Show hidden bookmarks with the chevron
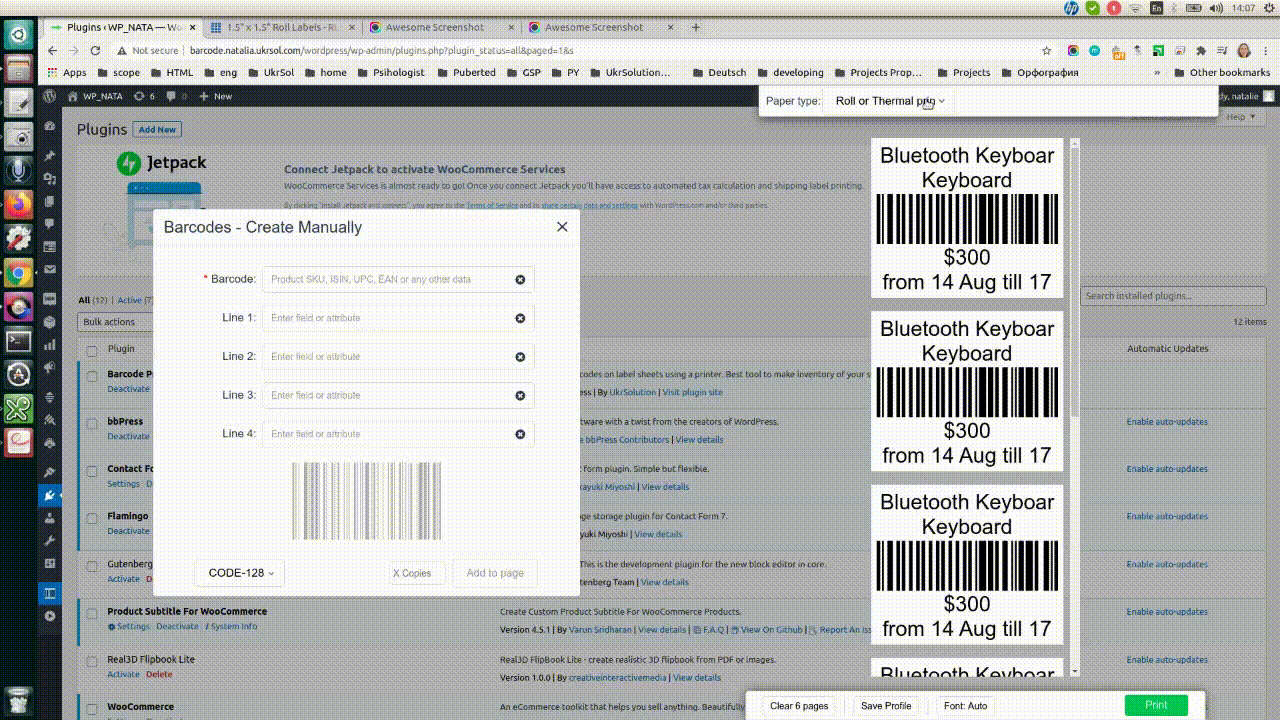This screenshot has width=1280, height=720. click(1157, 73)
